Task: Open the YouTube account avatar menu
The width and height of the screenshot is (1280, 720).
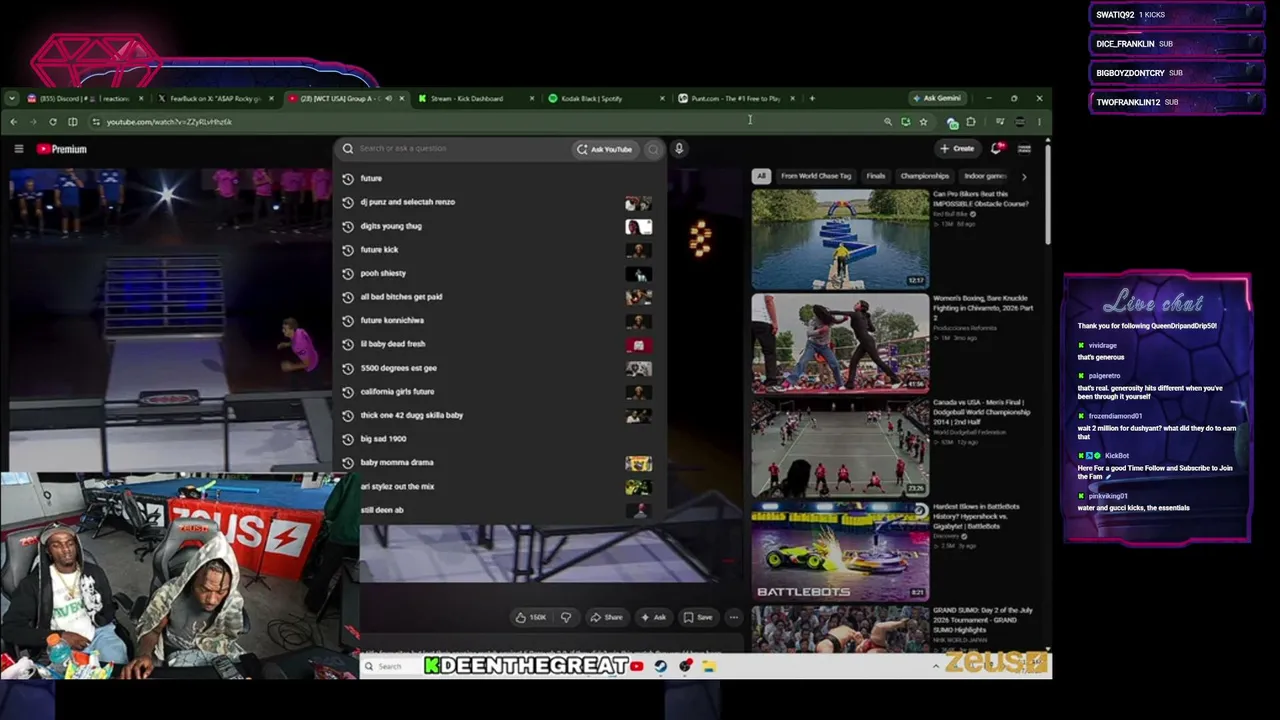Action: 1024,149
